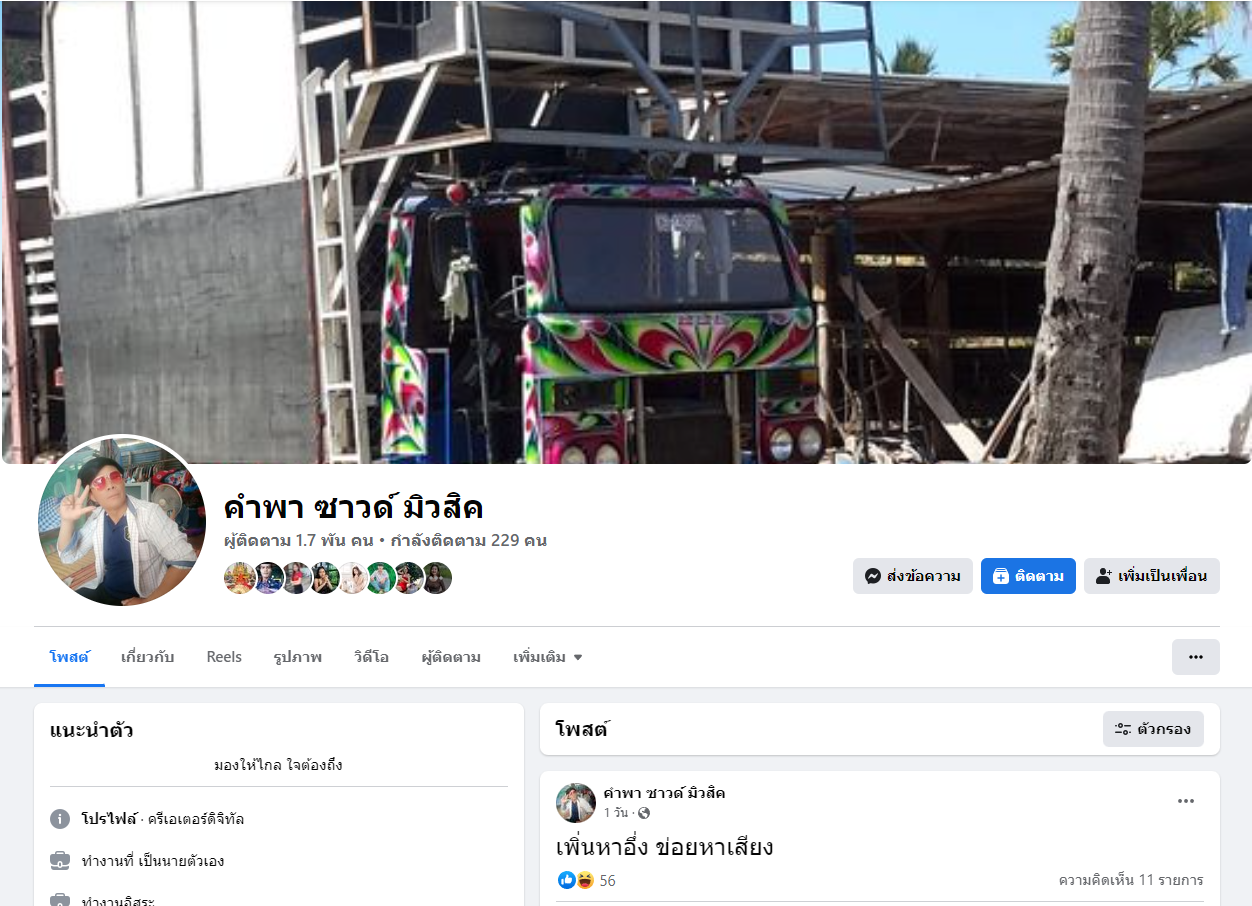Click the Messenger icon on ส่งข้อความ button
The width and height of the screenshot is (1252, 906).
point(873,576)
